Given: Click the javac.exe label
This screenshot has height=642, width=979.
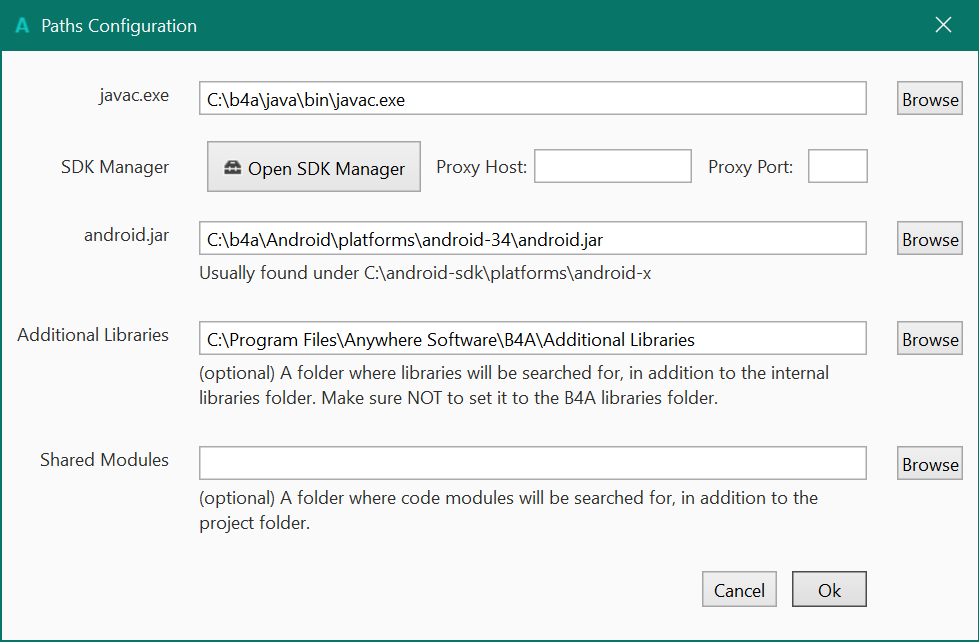Looking at the screenshot, I should tap(134, 96).
